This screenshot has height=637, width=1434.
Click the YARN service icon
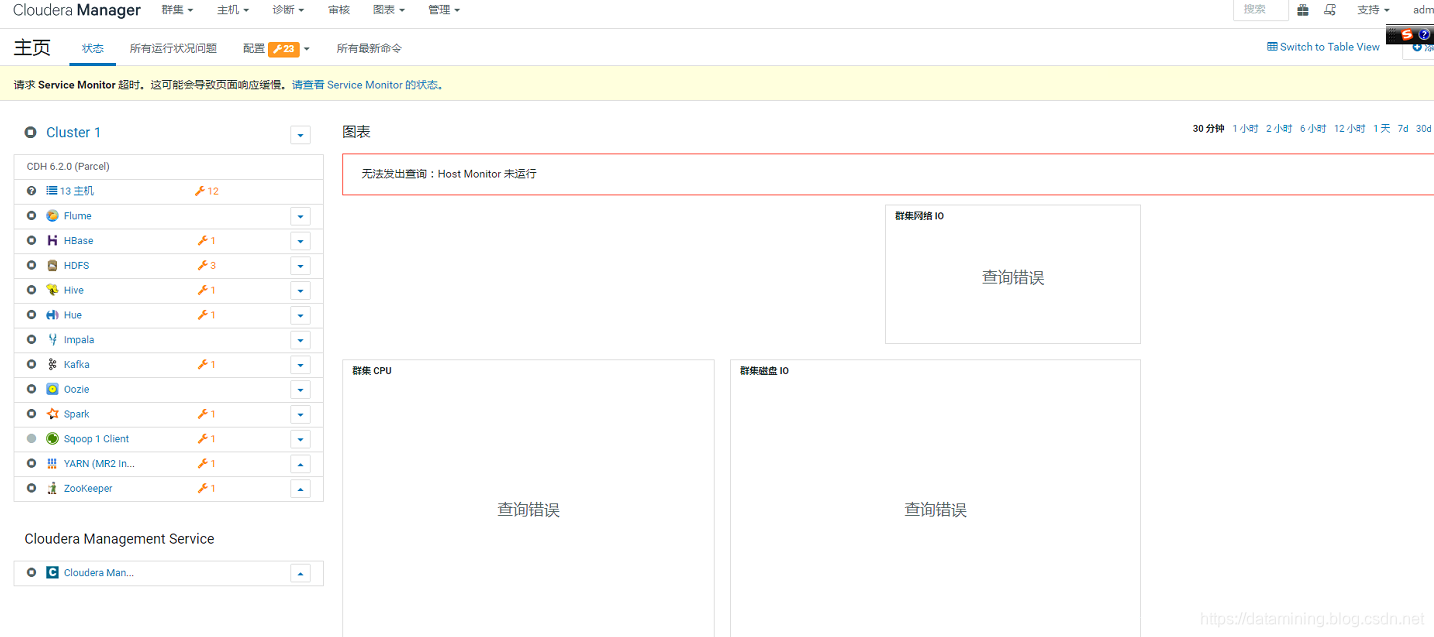(x=52, y=464)
